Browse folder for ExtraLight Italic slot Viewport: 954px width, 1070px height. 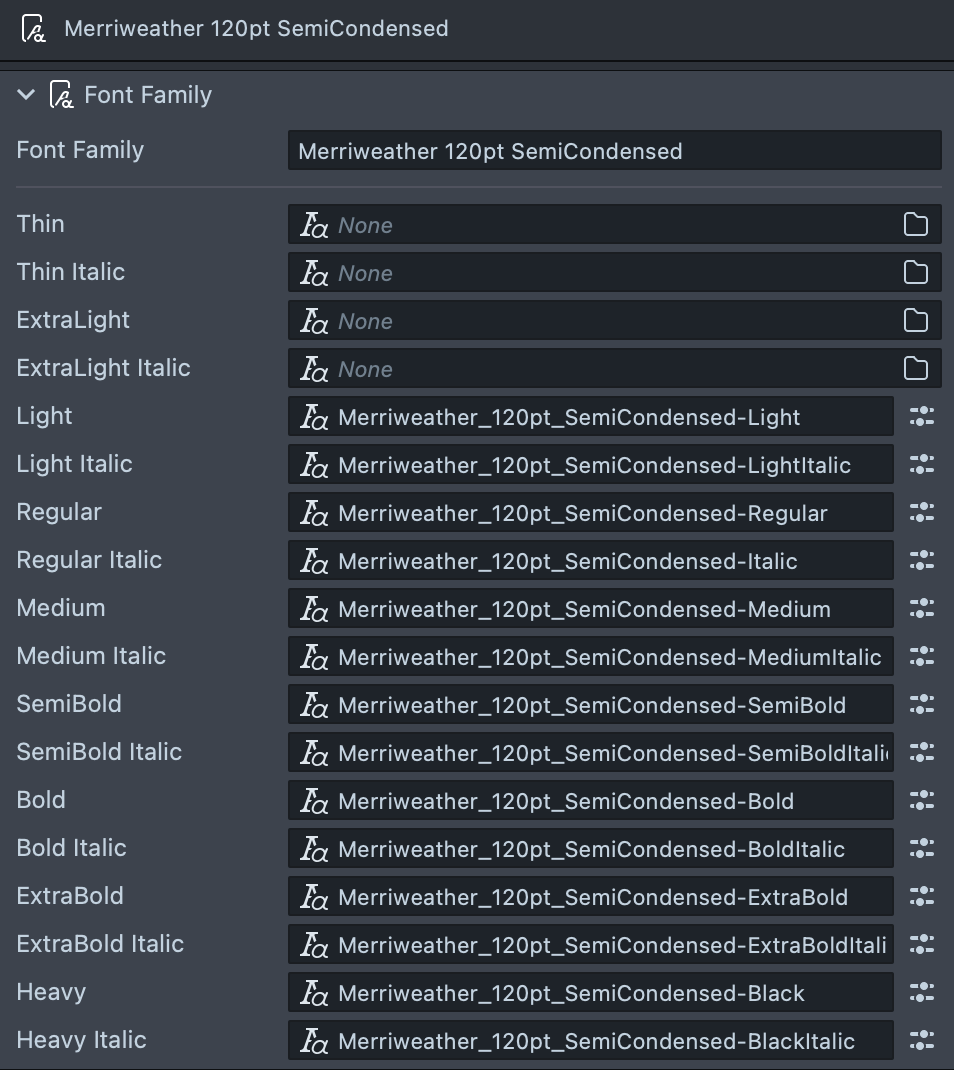pos(915,368)
